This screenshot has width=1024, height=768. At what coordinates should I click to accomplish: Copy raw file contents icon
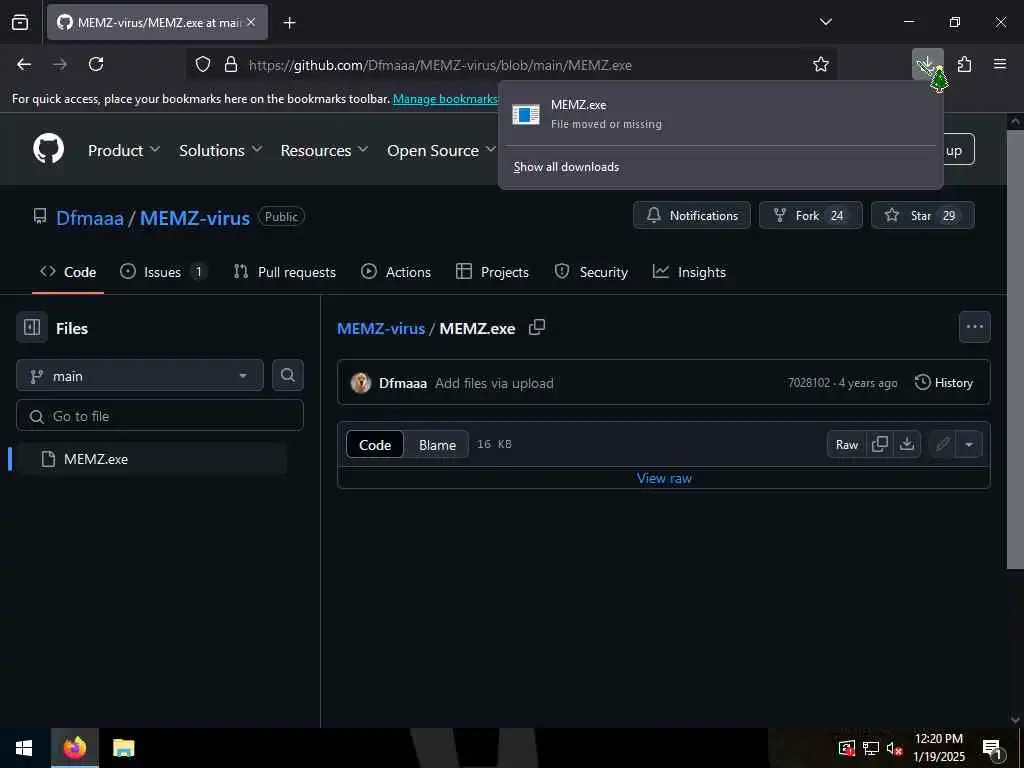click(880, 445)
